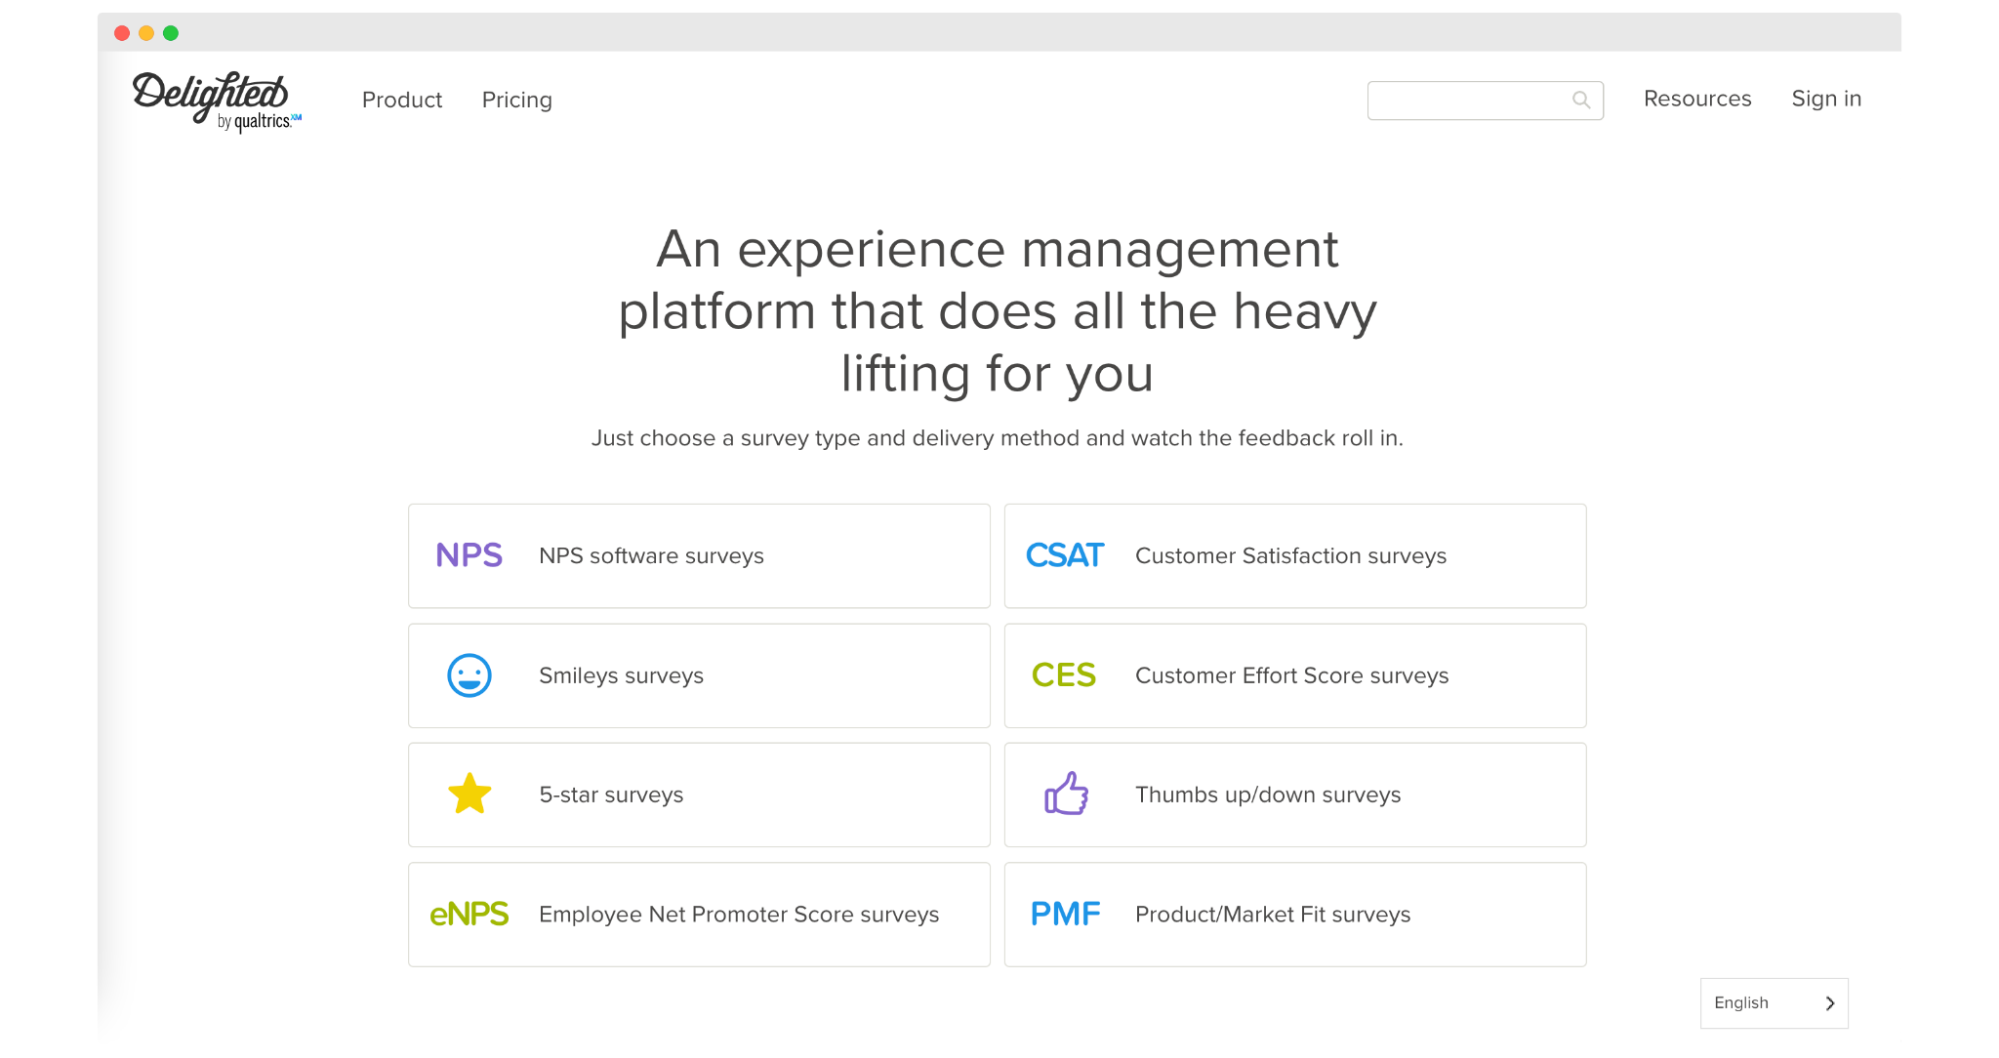This screenshot has height=1058, width=1999.
Task: Click the blue CSAT icon
Action: pyautogui.click(x=1065, y=555)
